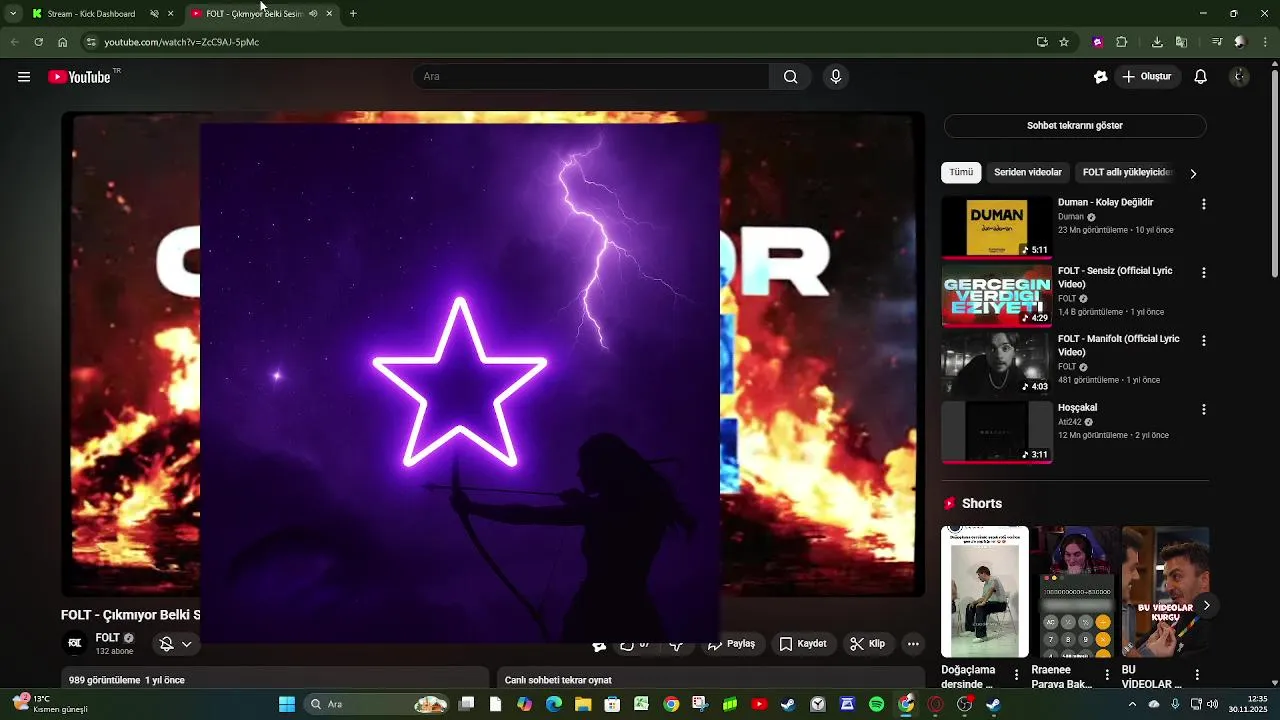Open options for FOLT - Sensiz video
The image size is (1280, 720).
pos(1204,272)
